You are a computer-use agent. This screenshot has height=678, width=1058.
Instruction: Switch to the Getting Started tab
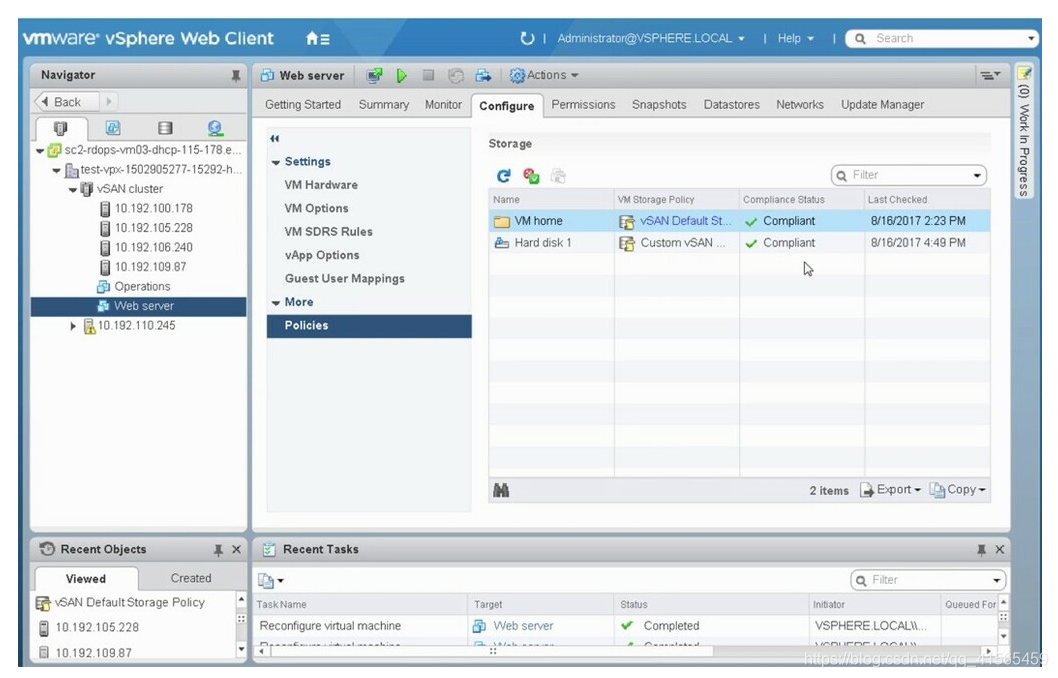302,105
